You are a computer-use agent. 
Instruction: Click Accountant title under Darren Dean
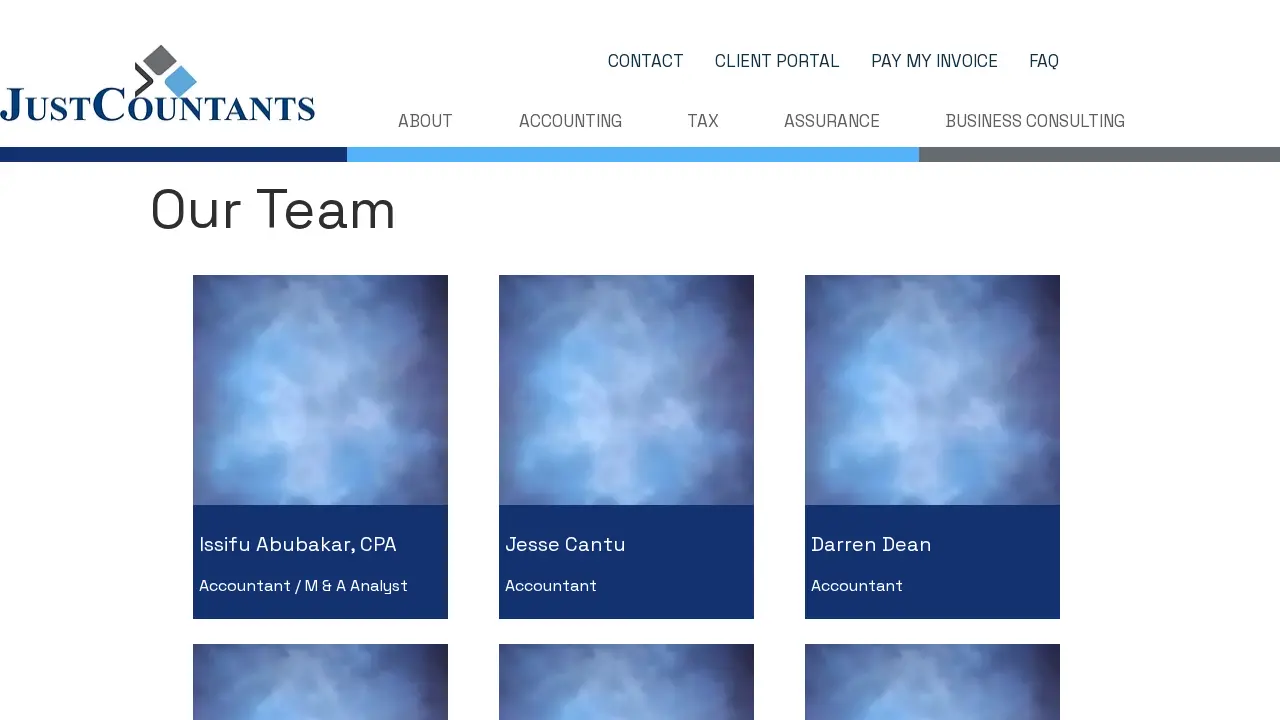point(857,586)
